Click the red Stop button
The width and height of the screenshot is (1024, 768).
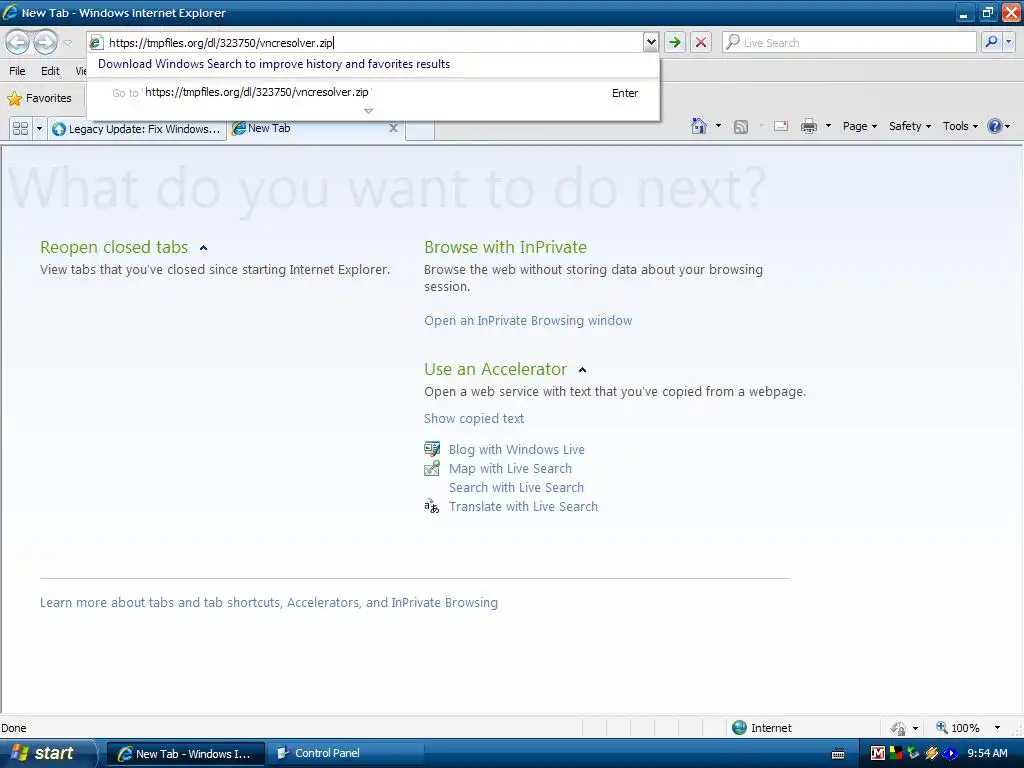[701, 42]
